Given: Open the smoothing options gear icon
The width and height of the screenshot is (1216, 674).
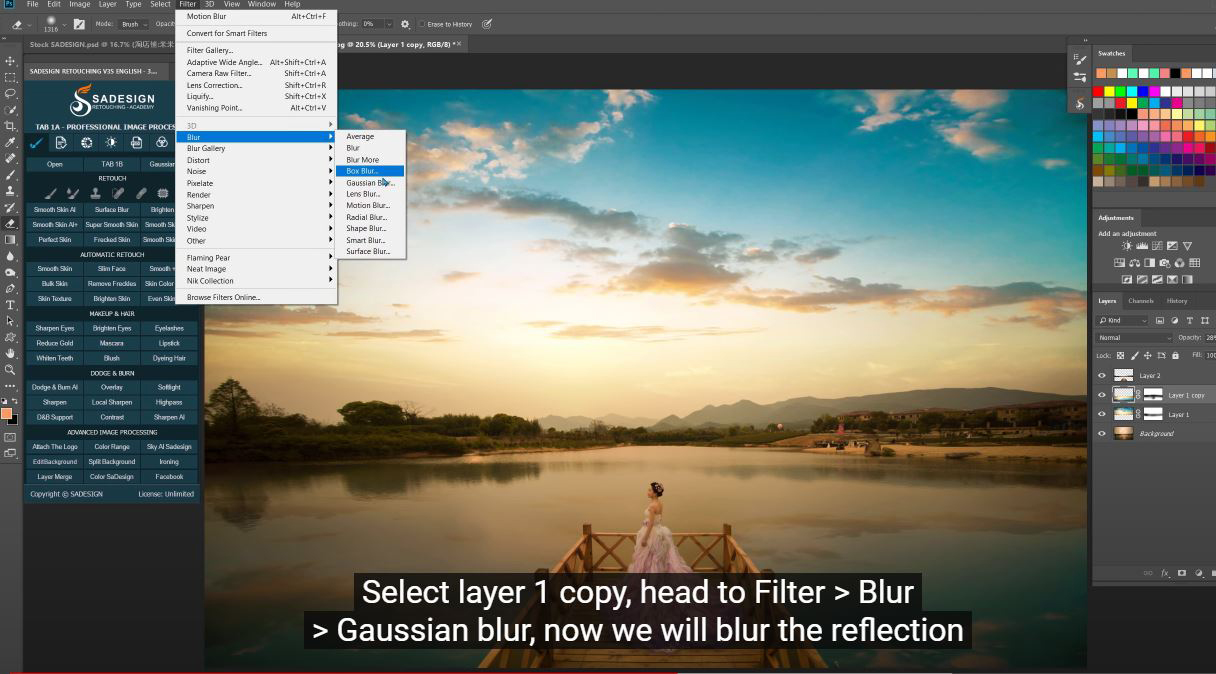Looking at the screenshot, I should coord(405,23).
